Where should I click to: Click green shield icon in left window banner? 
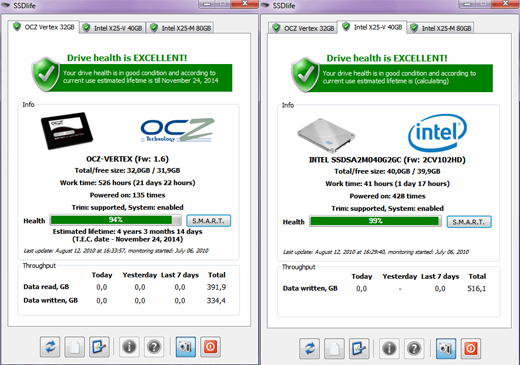46,74
